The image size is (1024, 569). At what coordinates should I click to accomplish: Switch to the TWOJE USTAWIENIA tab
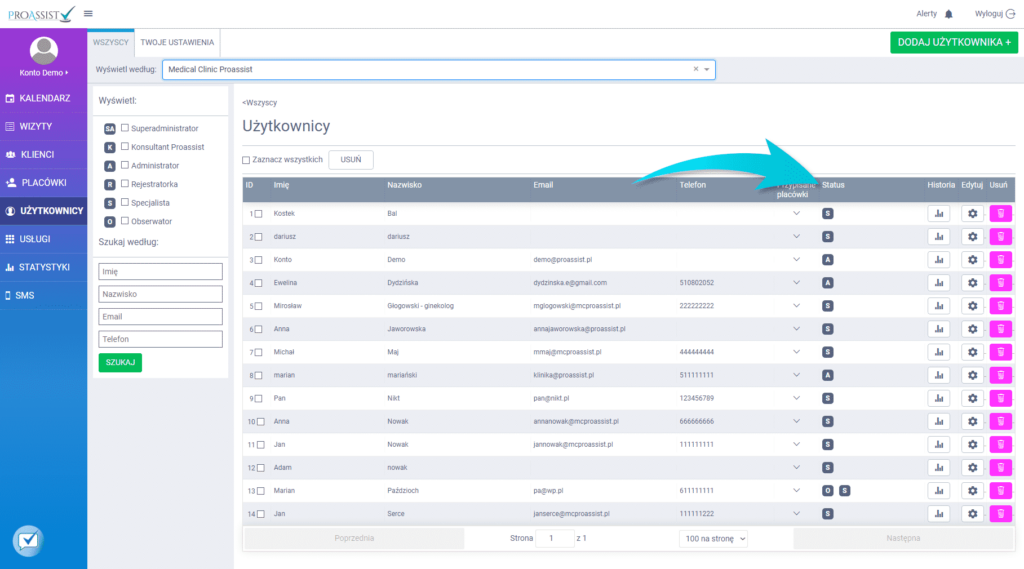coord(177,42)
